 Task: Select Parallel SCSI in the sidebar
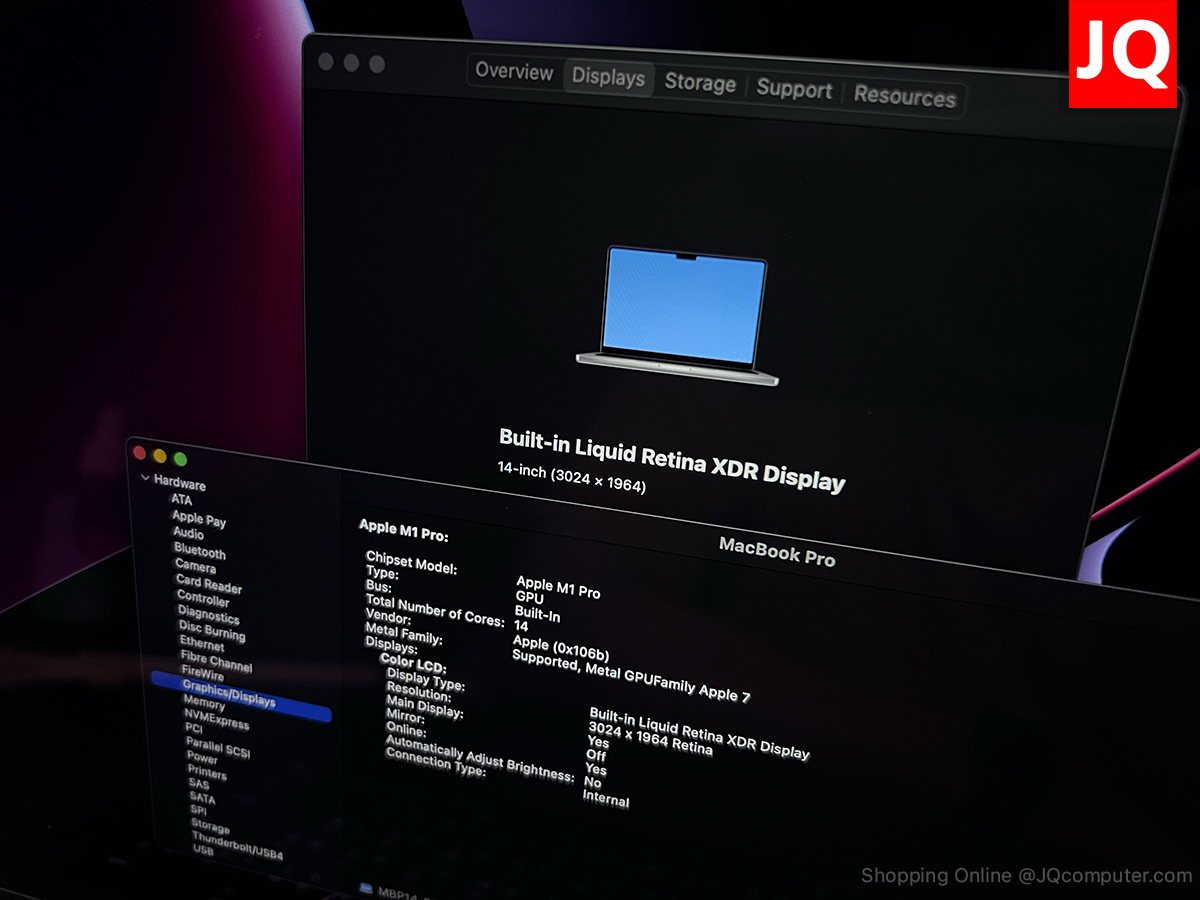coord(217,748)
